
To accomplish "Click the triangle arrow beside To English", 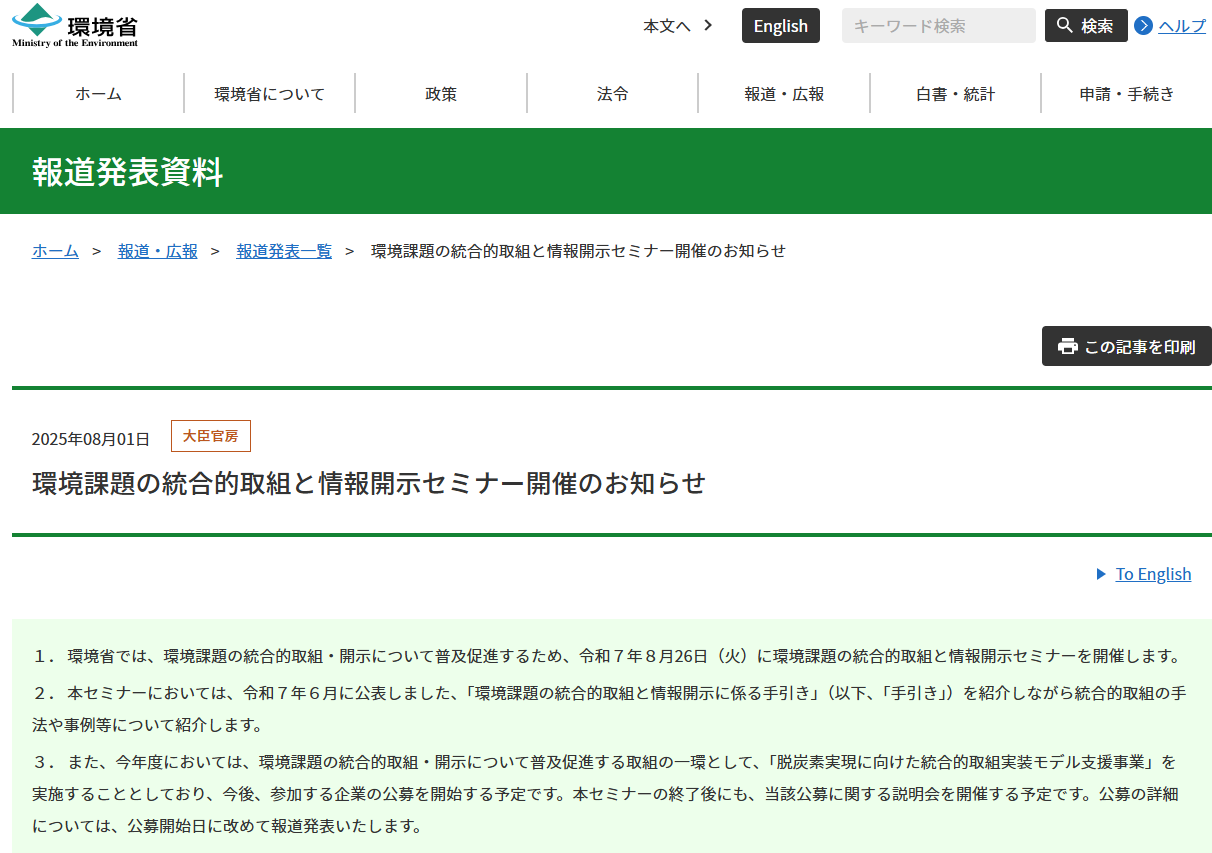I will (x=1101, y=574).
